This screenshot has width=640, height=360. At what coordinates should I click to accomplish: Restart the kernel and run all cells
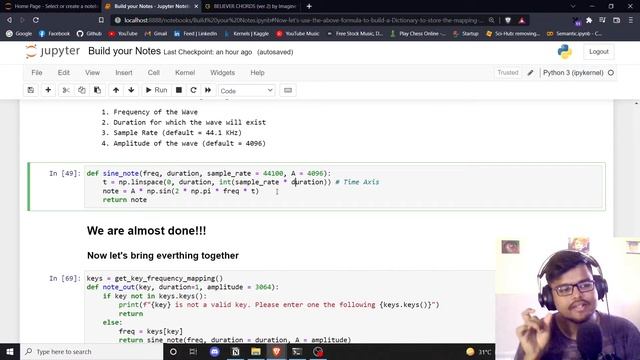(208, 90)
